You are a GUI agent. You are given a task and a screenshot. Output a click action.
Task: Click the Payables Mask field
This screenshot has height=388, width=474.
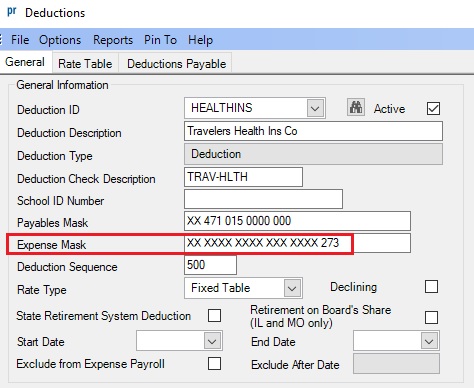(x=297, y=221)
